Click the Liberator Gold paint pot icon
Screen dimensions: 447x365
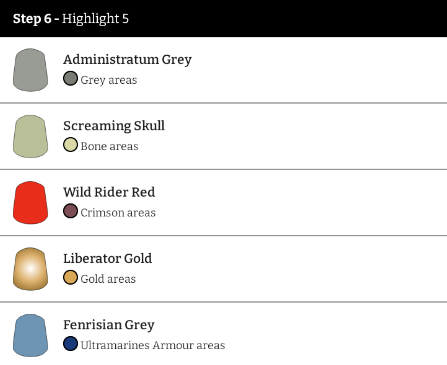click(30, 269)
